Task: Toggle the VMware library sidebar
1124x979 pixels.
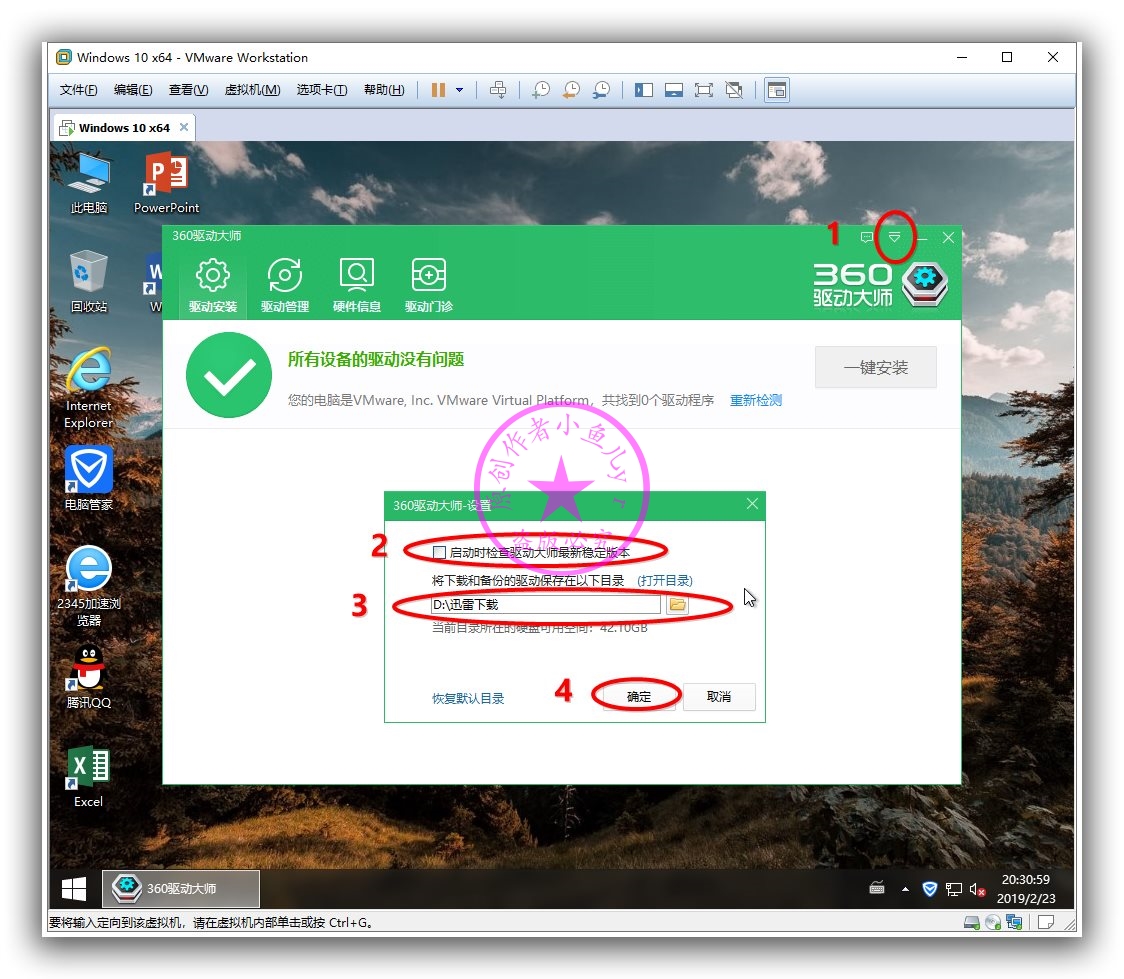Action: click(644, 90)
